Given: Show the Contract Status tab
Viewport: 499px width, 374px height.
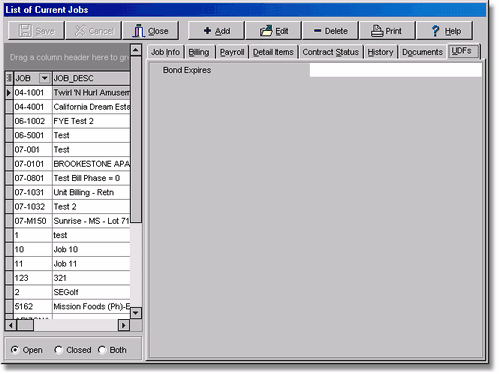Looking at the screenshot, I should click(330, 52).
